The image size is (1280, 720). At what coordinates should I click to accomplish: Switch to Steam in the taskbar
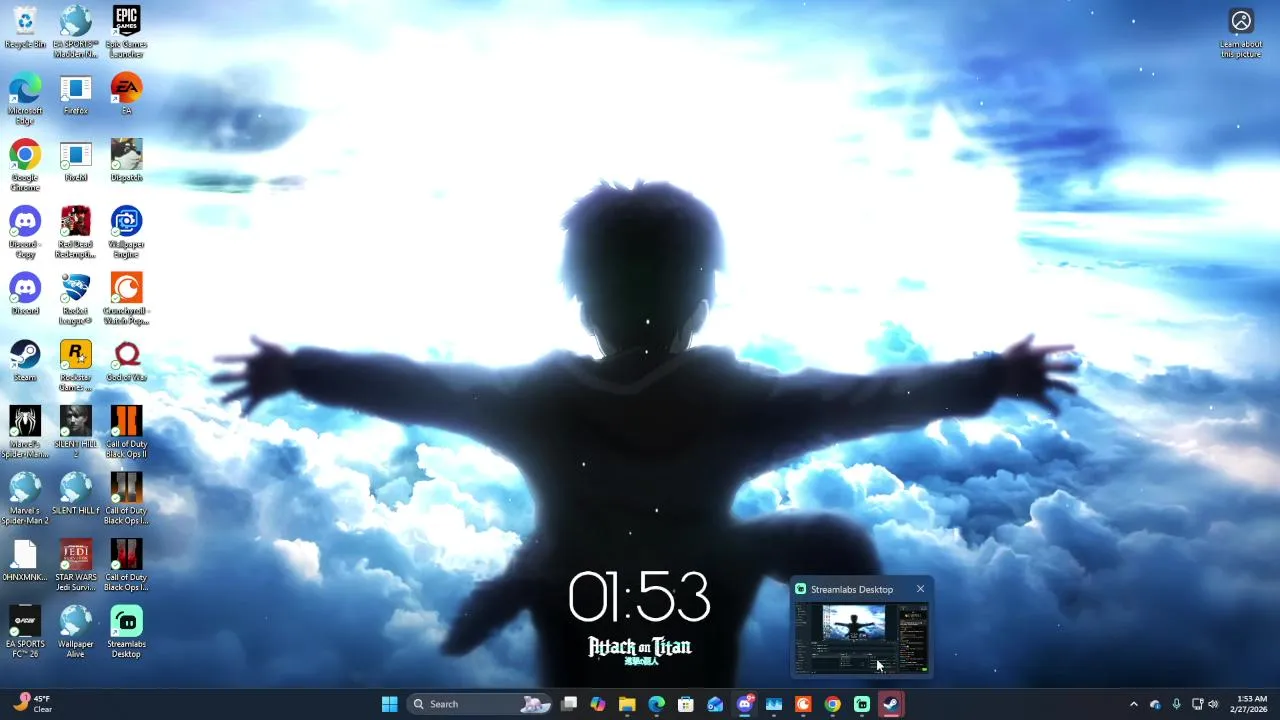tap(891, 704)
